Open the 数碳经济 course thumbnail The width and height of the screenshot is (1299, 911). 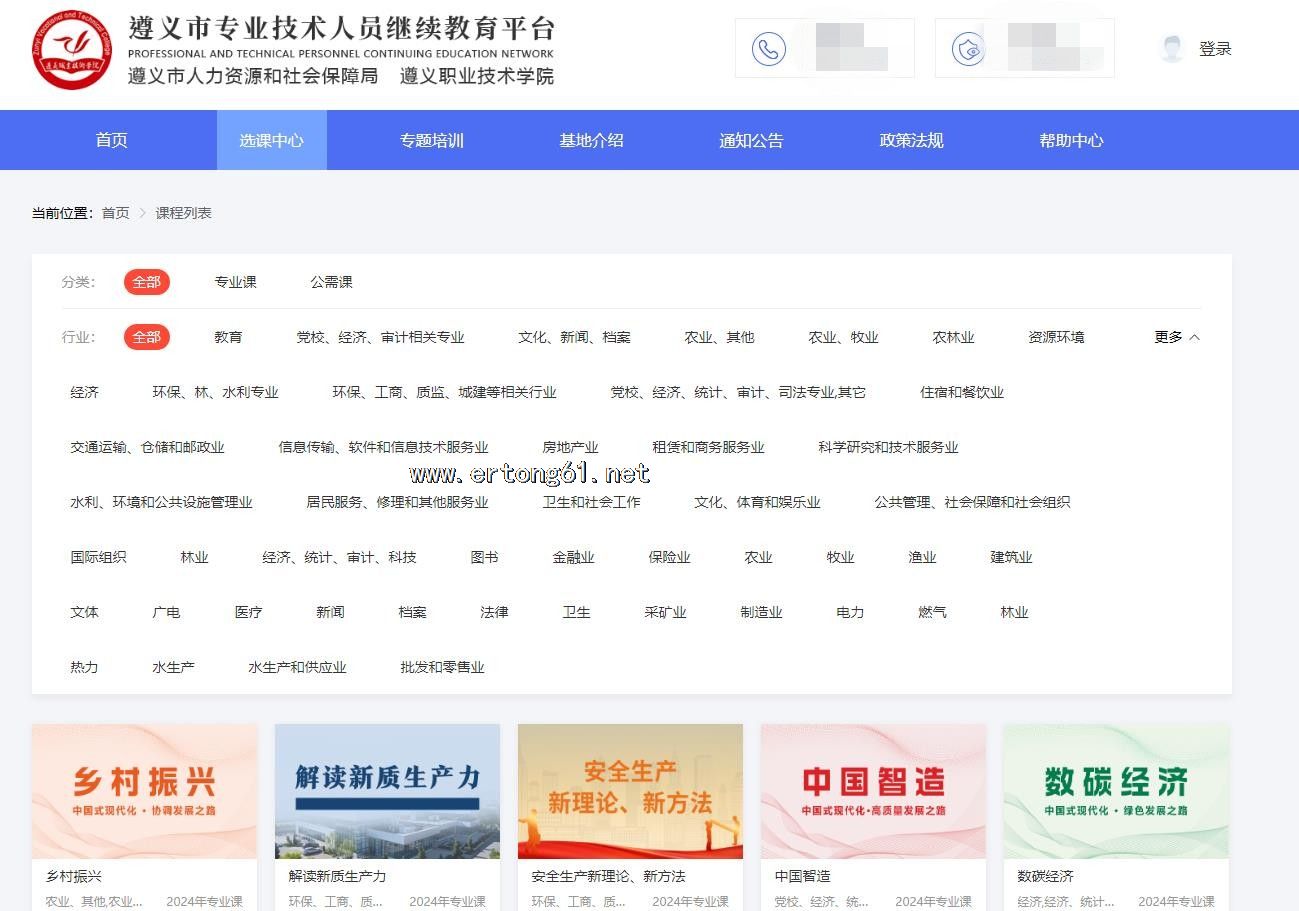click(x=1116, y=791)
